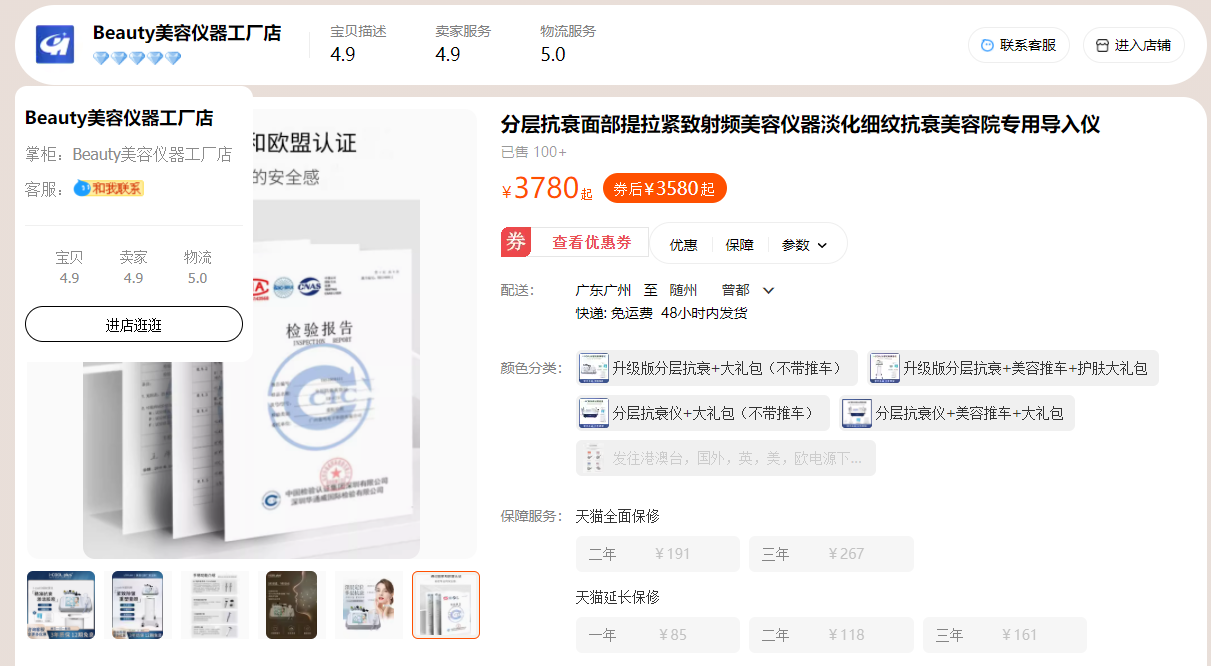This screenshot has height=666, width=1211.
Task: Select 分层抗衰仪+美容推车+大礼包
Action: pos(957,413)
